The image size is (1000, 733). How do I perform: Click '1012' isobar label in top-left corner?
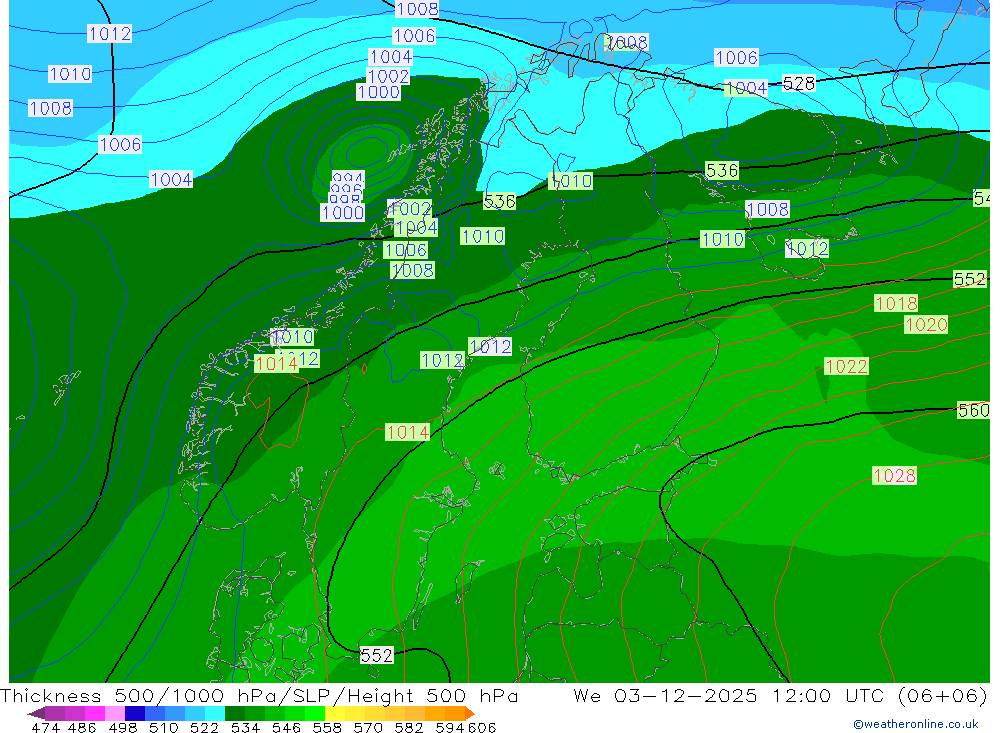pos(110,33)
